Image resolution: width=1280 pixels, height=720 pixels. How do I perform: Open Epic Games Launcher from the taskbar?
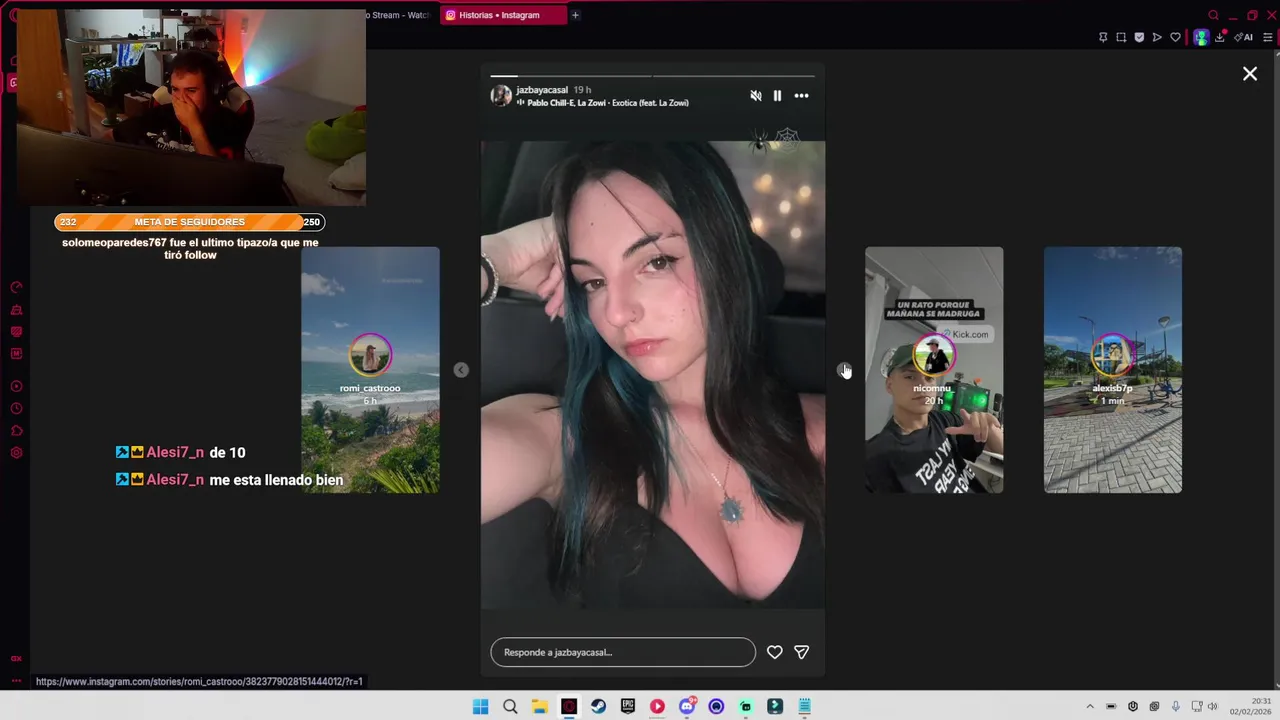(x=628, y=707)
